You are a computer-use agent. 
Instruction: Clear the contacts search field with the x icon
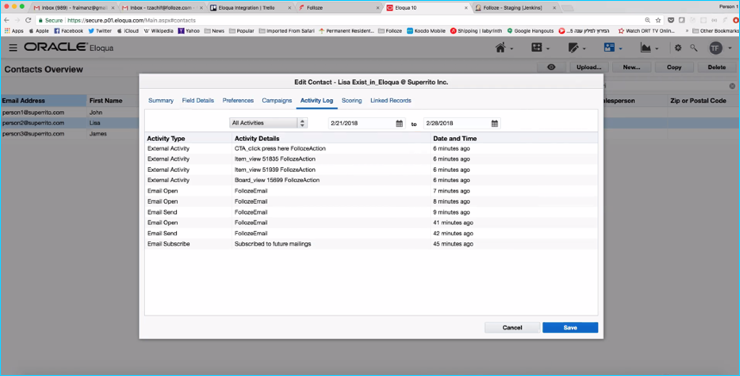[732, 86]
